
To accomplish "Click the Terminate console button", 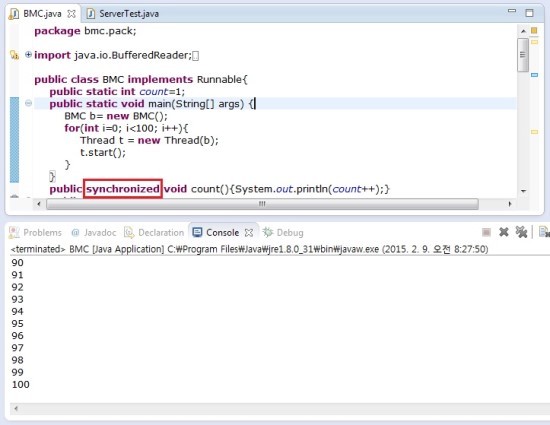I will point(486,232).
